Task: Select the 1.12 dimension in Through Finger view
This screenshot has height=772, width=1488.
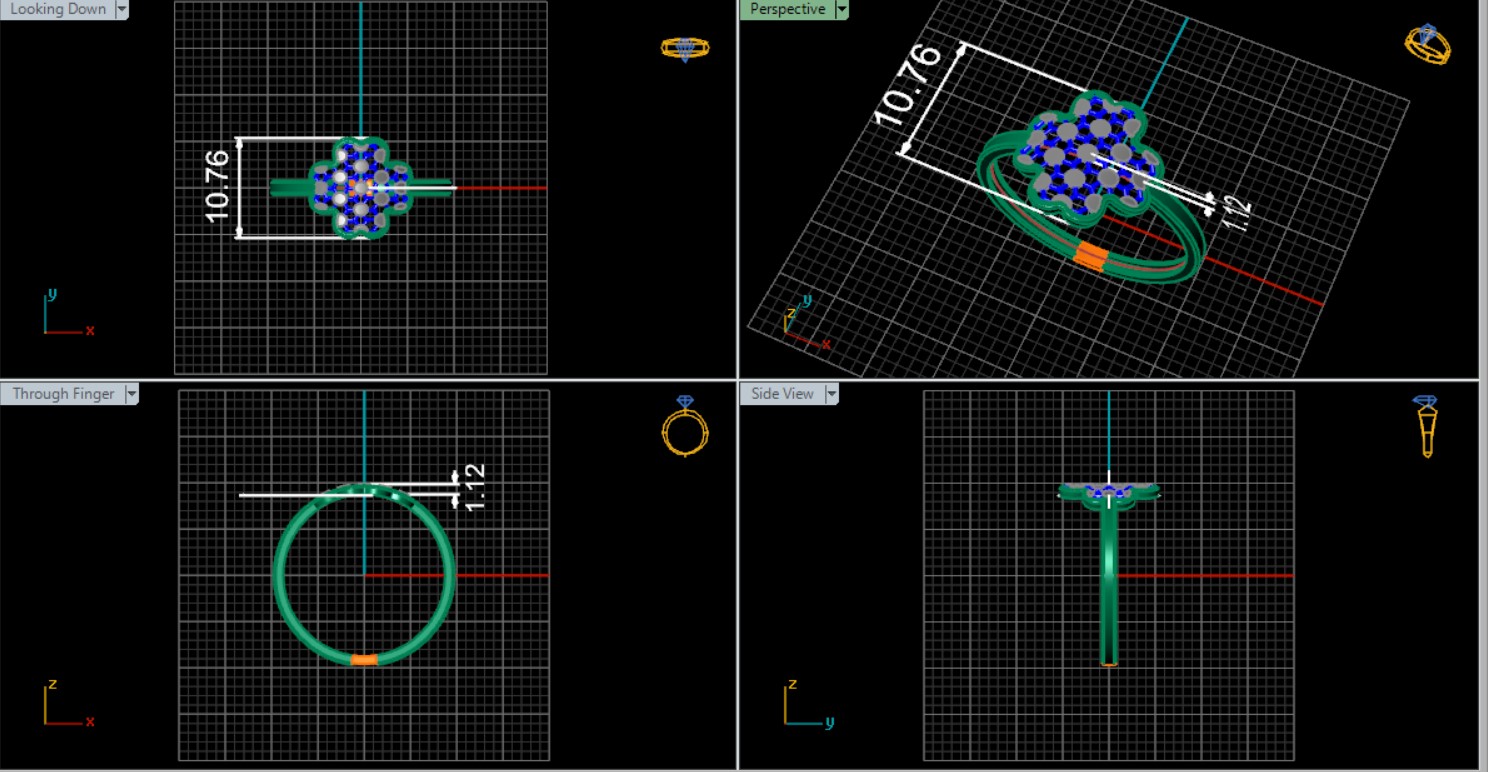Action: pos(474,486)
